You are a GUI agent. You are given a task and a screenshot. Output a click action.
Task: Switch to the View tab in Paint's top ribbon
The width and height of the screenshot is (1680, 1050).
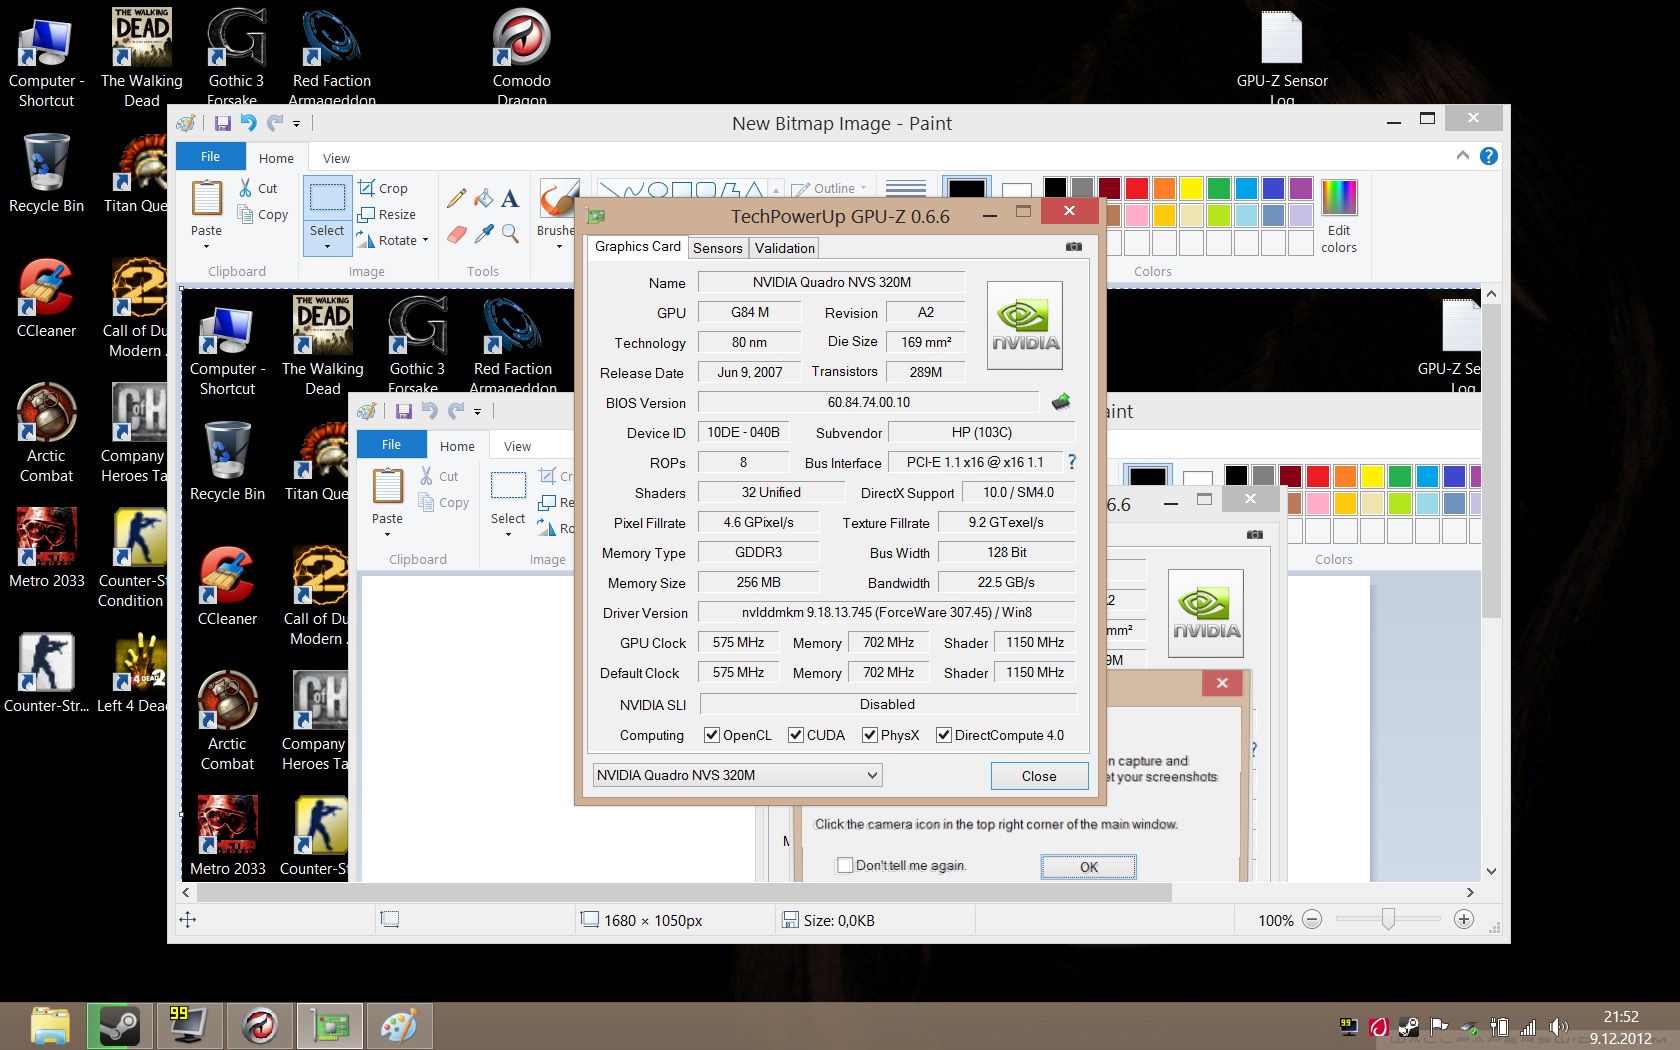(336, 158)
